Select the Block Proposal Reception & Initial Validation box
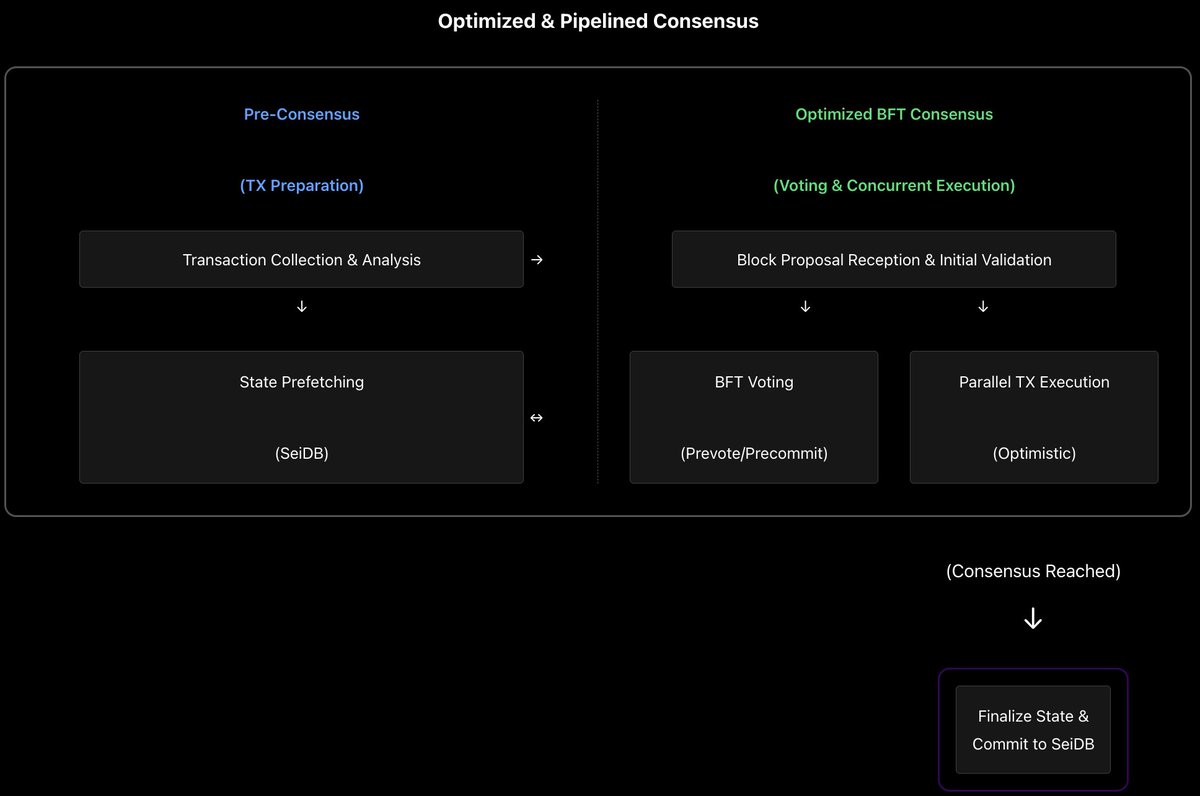This screenshot has width=1200, height=796. (893, 260)
